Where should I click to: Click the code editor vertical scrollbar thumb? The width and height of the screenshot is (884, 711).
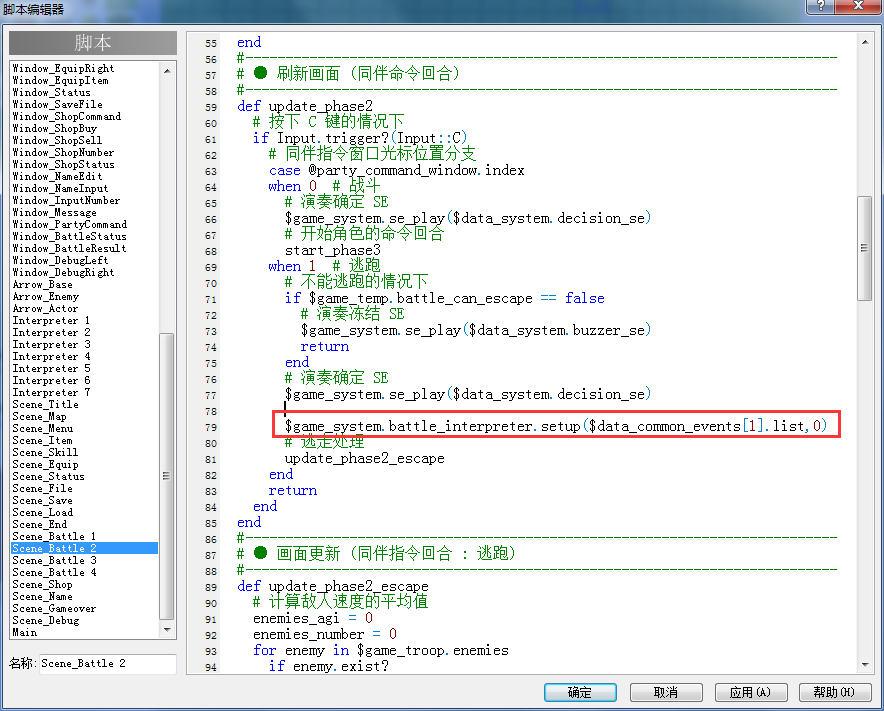click(865, 248)
